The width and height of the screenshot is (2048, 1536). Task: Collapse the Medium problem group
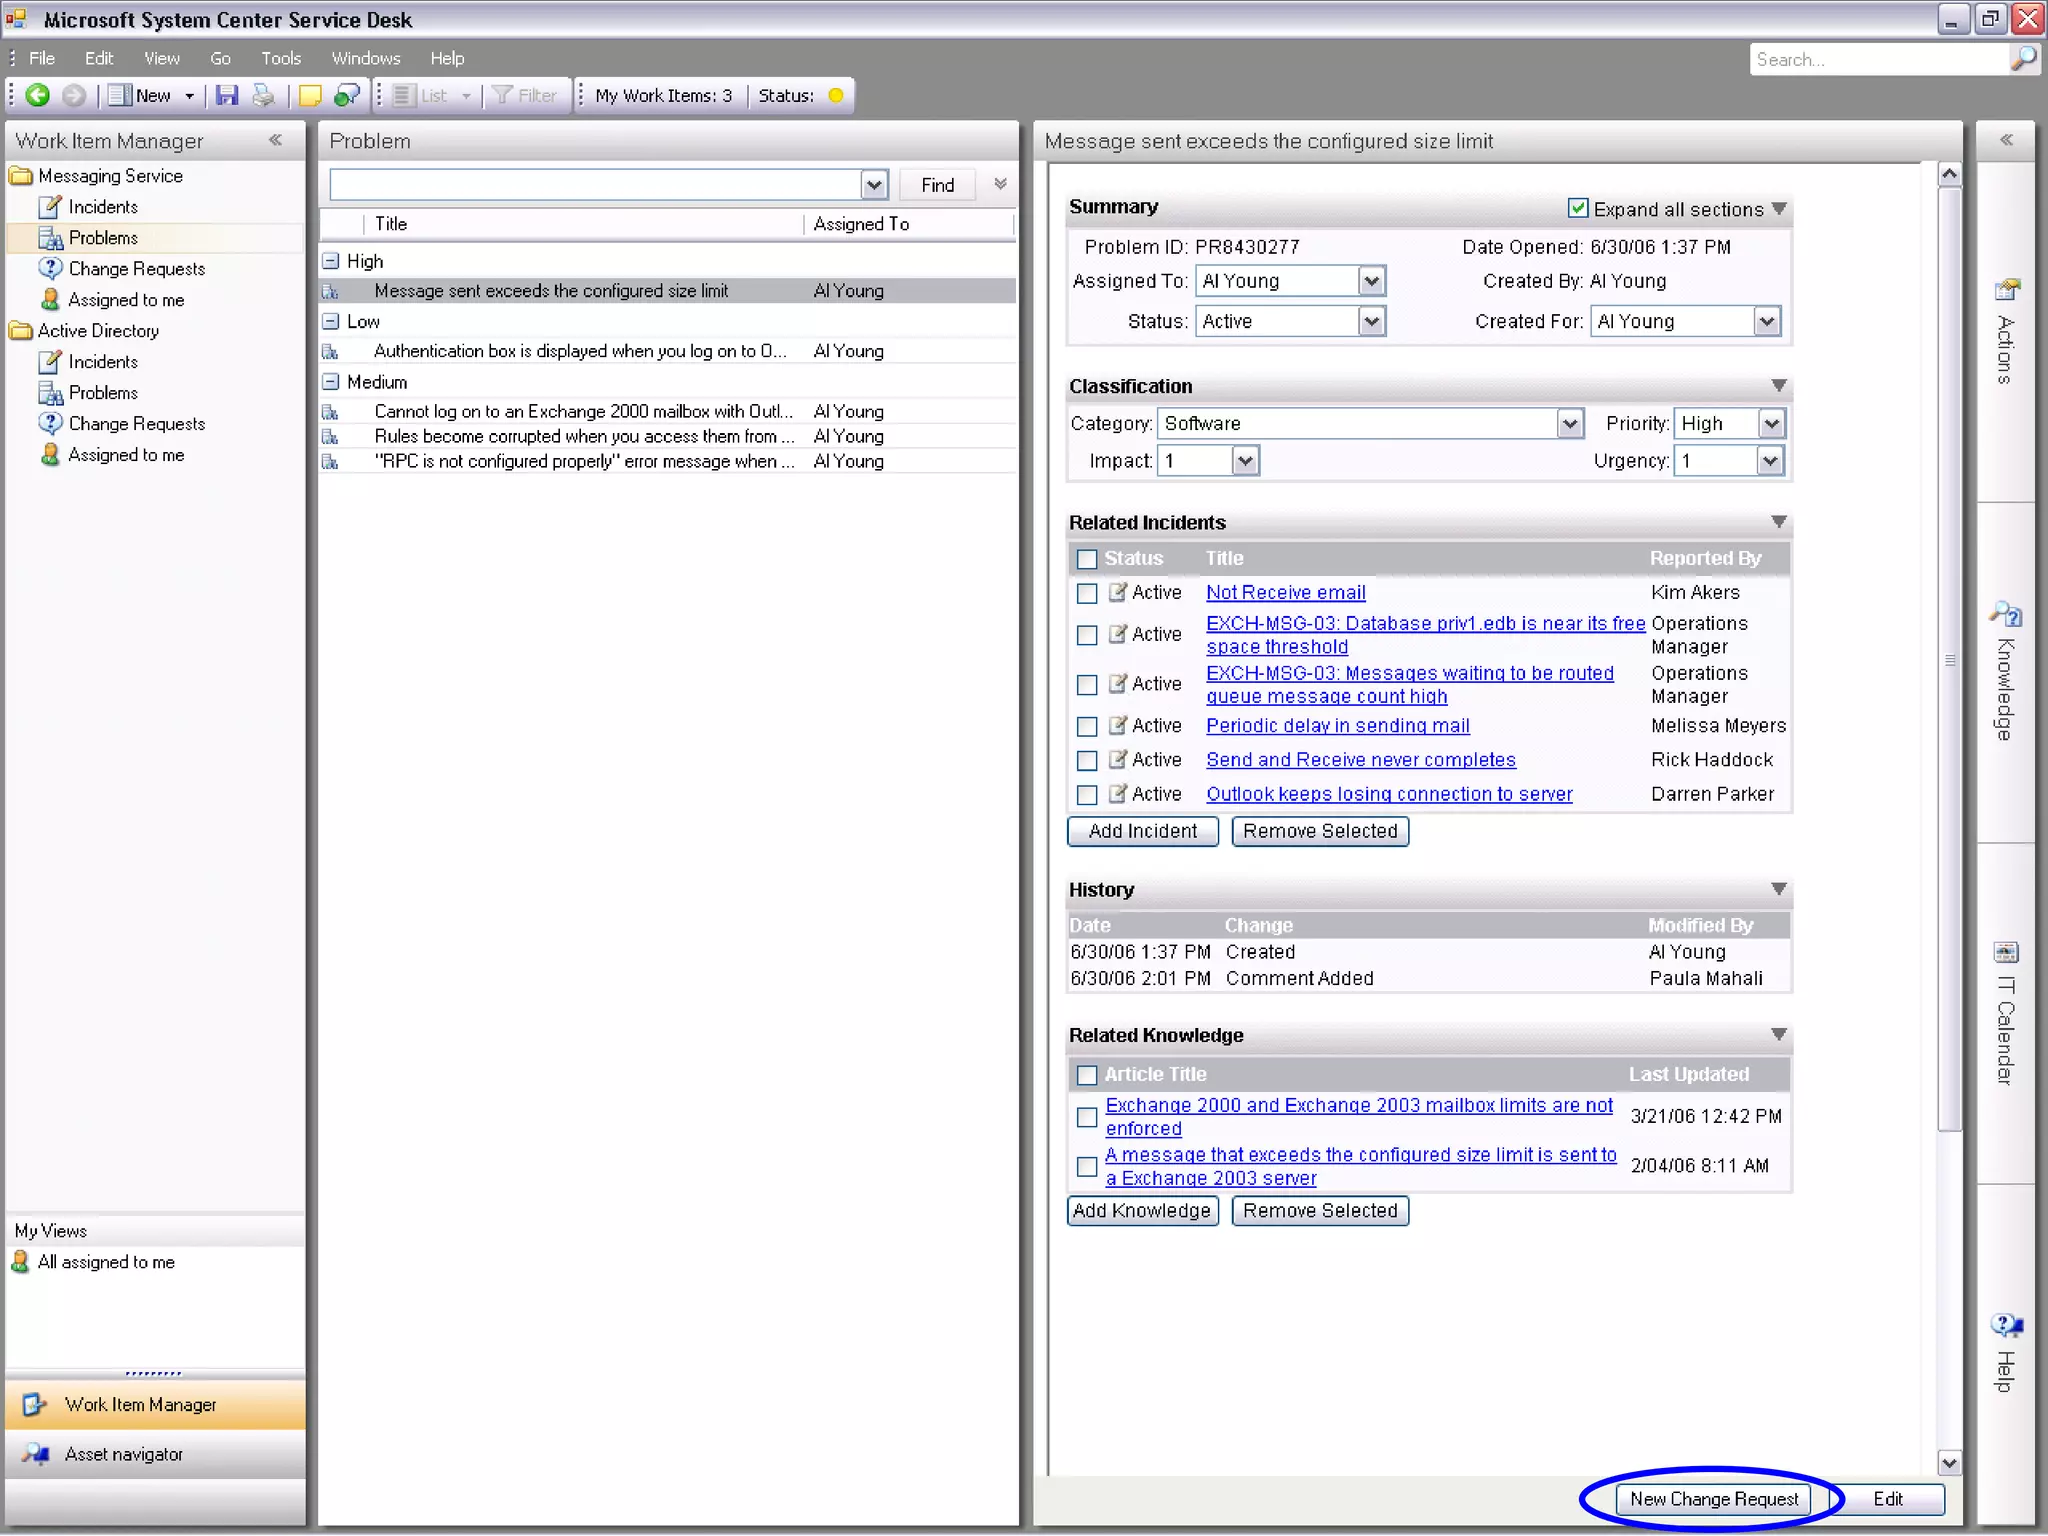click(331, 381)
